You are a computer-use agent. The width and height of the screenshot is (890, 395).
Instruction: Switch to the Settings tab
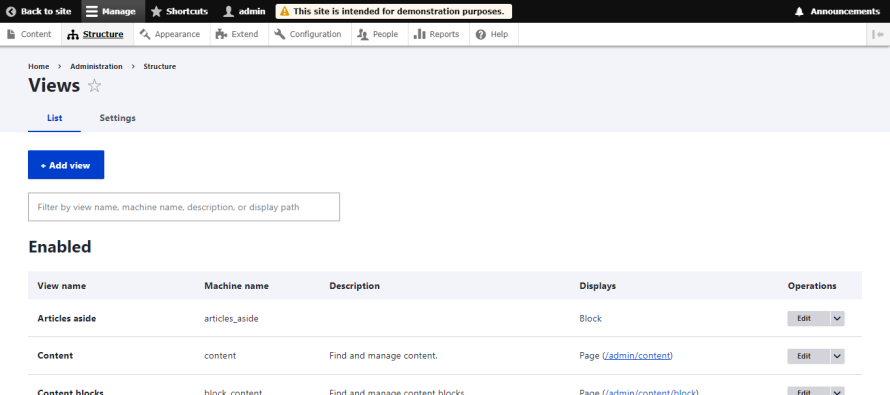click(117, 118)
